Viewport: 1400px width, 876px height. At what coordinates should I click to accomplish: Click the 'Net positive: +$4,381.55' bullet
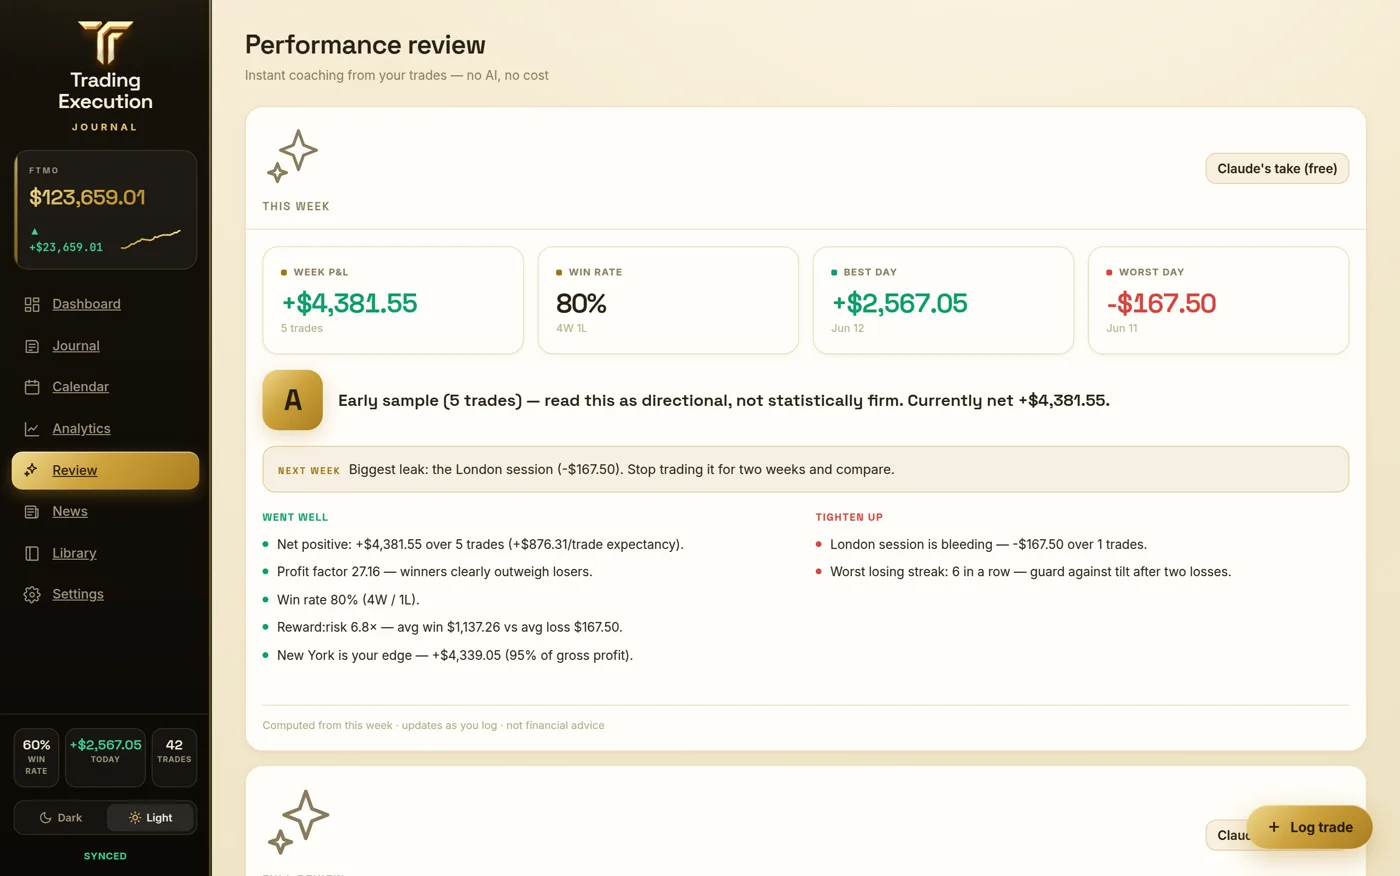[x=480, y=544]
